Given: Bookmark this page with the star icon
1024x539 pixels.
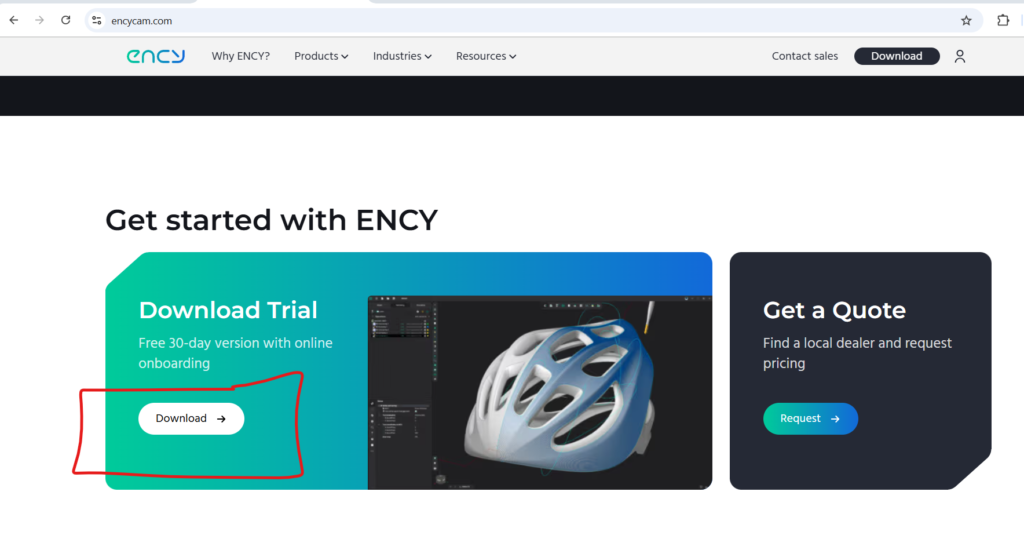Looking at the screenshot, I should [966, 21].
